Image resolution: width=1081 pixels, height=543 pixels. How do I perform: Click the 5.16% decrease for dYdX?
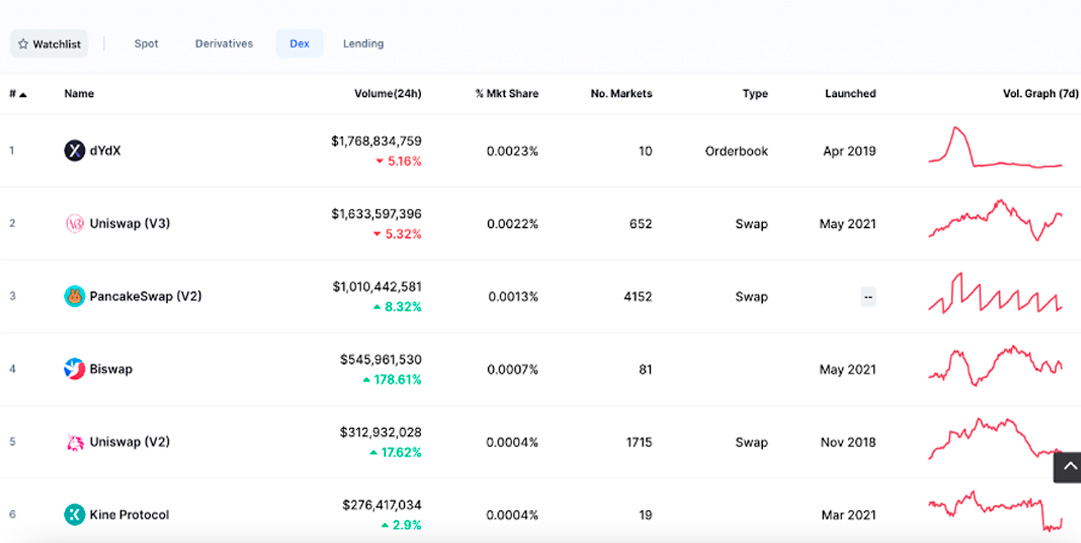click(398, 161)
